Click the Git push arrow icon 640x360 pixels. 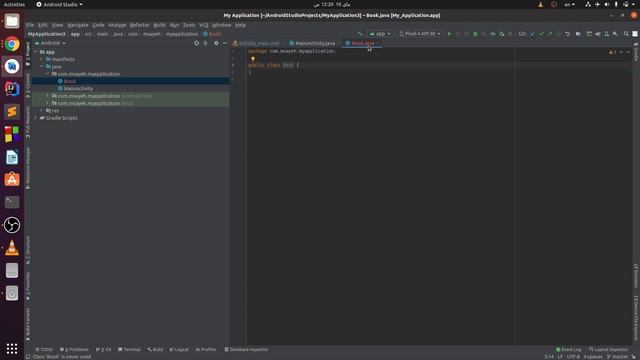pos(550,34)
